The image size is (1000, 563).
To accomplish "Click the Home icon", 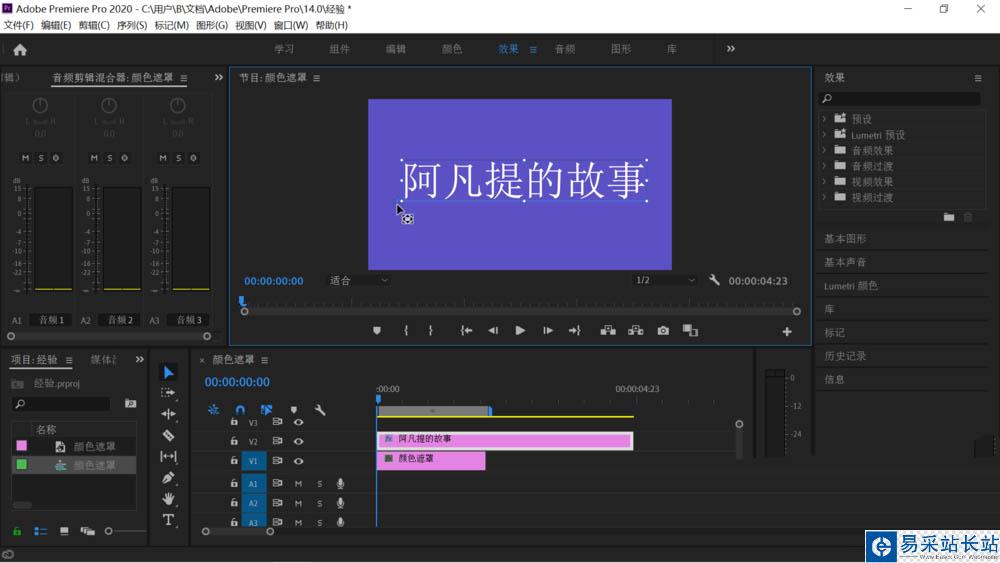I will (x=20, y=50).
